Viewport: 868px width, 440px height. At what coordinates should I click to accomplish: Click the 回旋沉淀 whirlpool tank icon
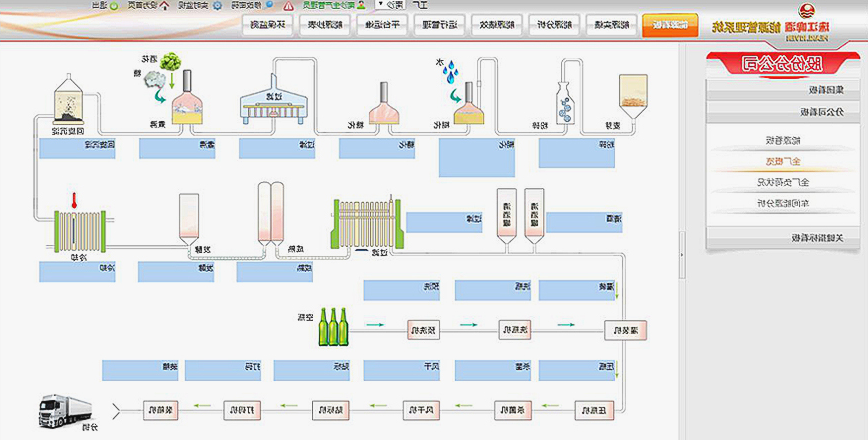[x=70, y=102]
